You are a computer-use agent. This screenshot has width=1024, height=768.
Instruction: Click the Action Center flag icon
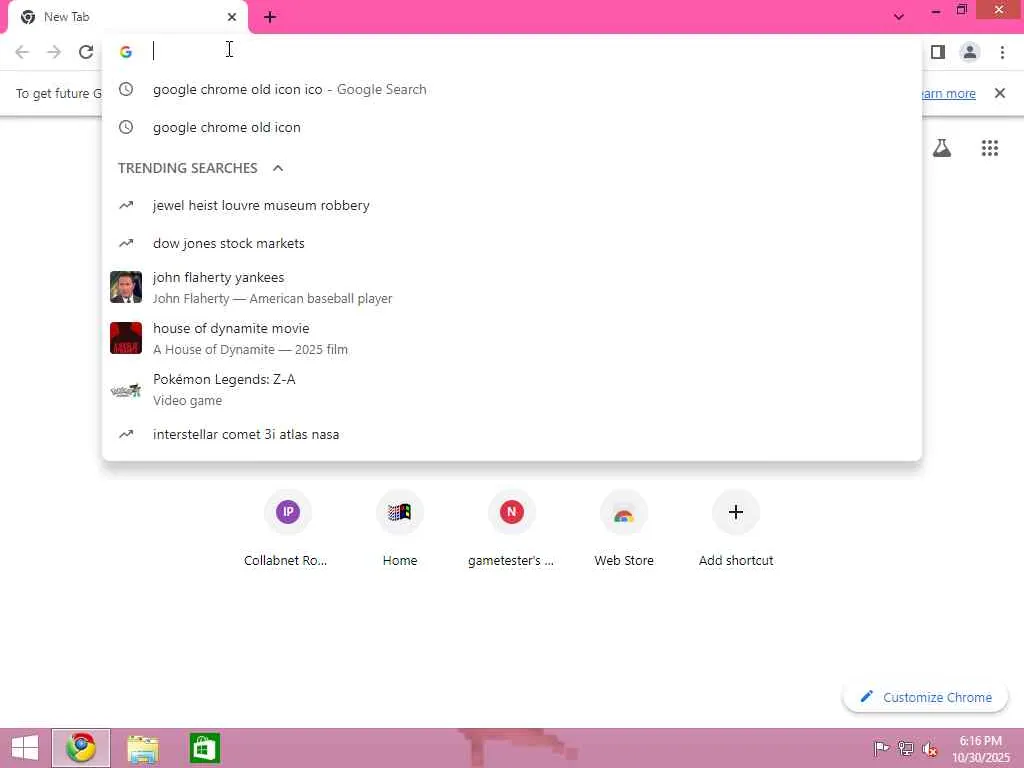point(881,748)
